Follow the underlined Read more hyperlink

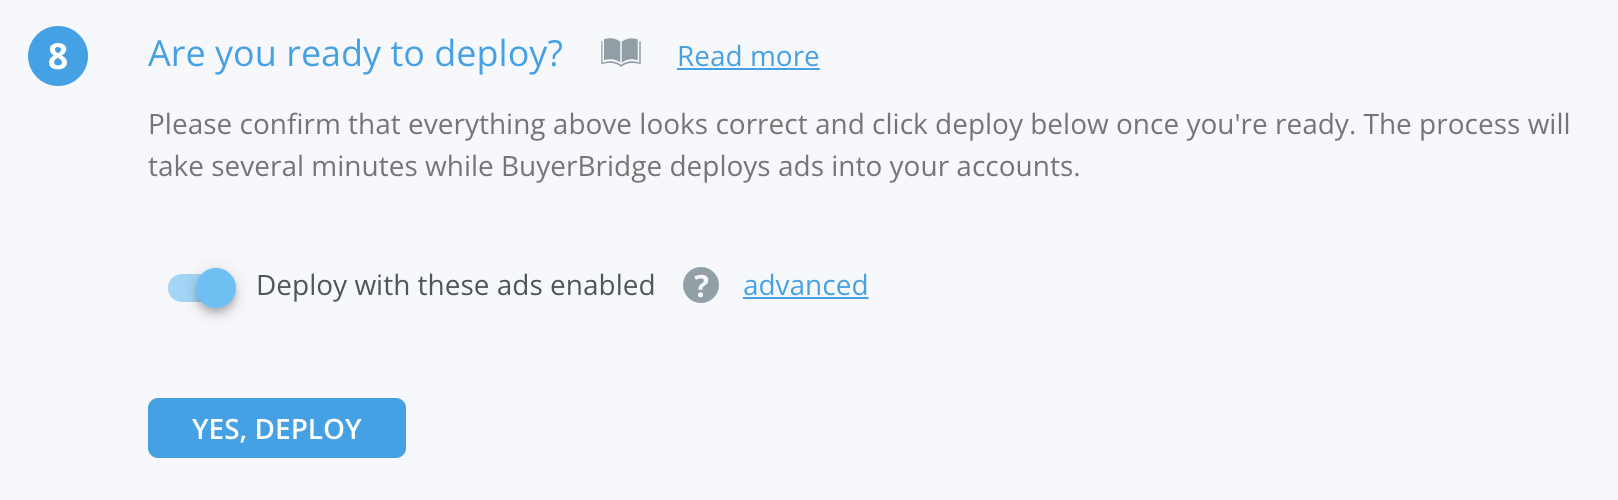[x=748, y=56]
